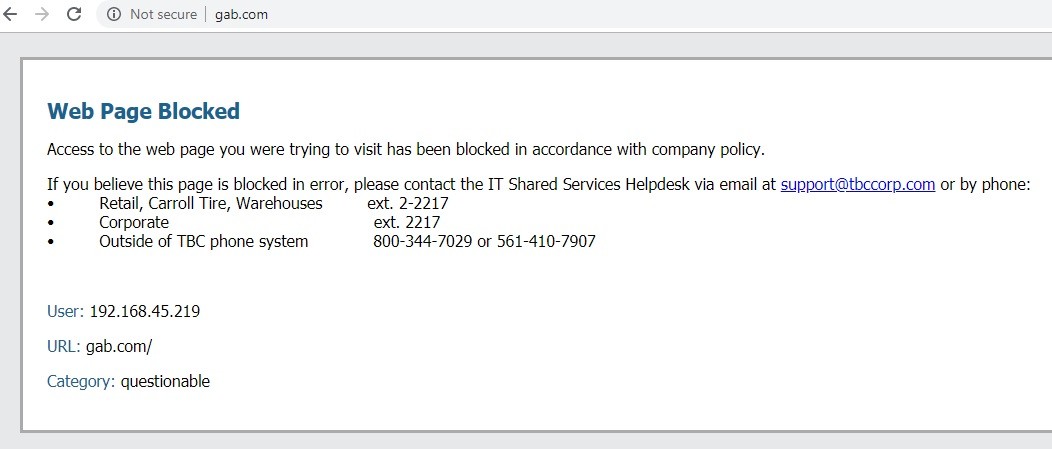Click the company policy blocked message text
This screenshot has width=1052, height=449.
point(405,150)
